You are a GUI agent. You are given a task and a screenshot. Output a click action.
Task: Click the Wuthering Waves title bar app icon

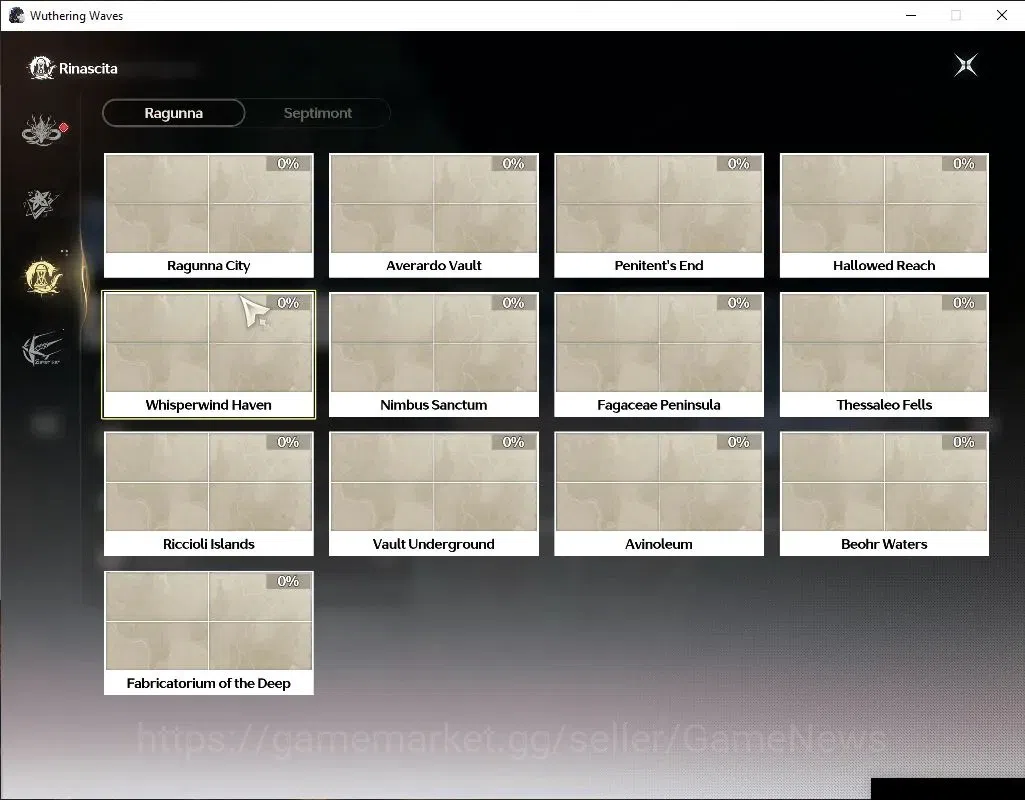16,15
